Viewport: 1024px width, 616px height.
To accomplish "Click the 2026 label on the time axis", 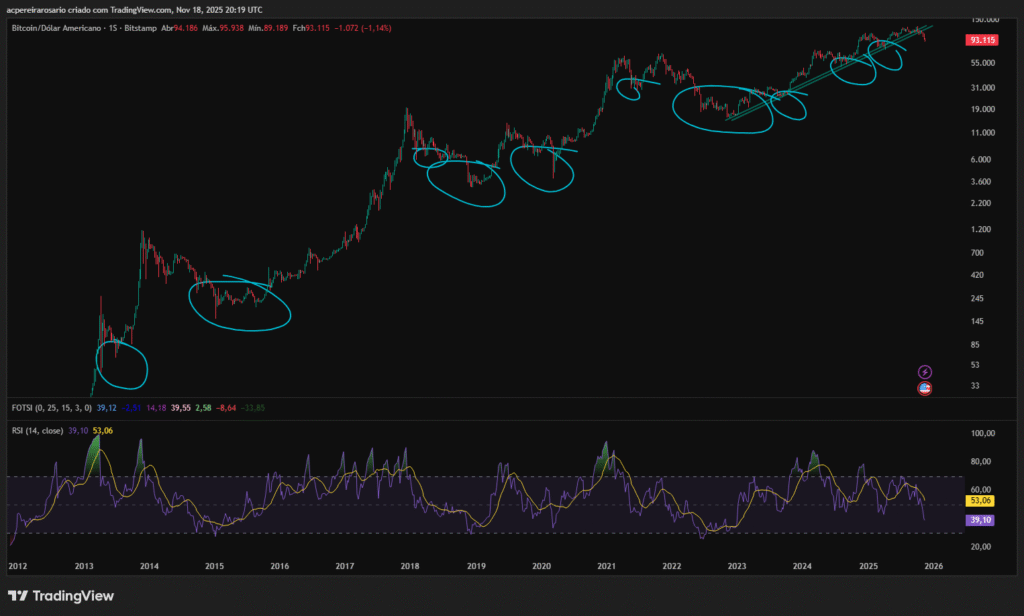I will pyautogui.click(x=934, y=566).
